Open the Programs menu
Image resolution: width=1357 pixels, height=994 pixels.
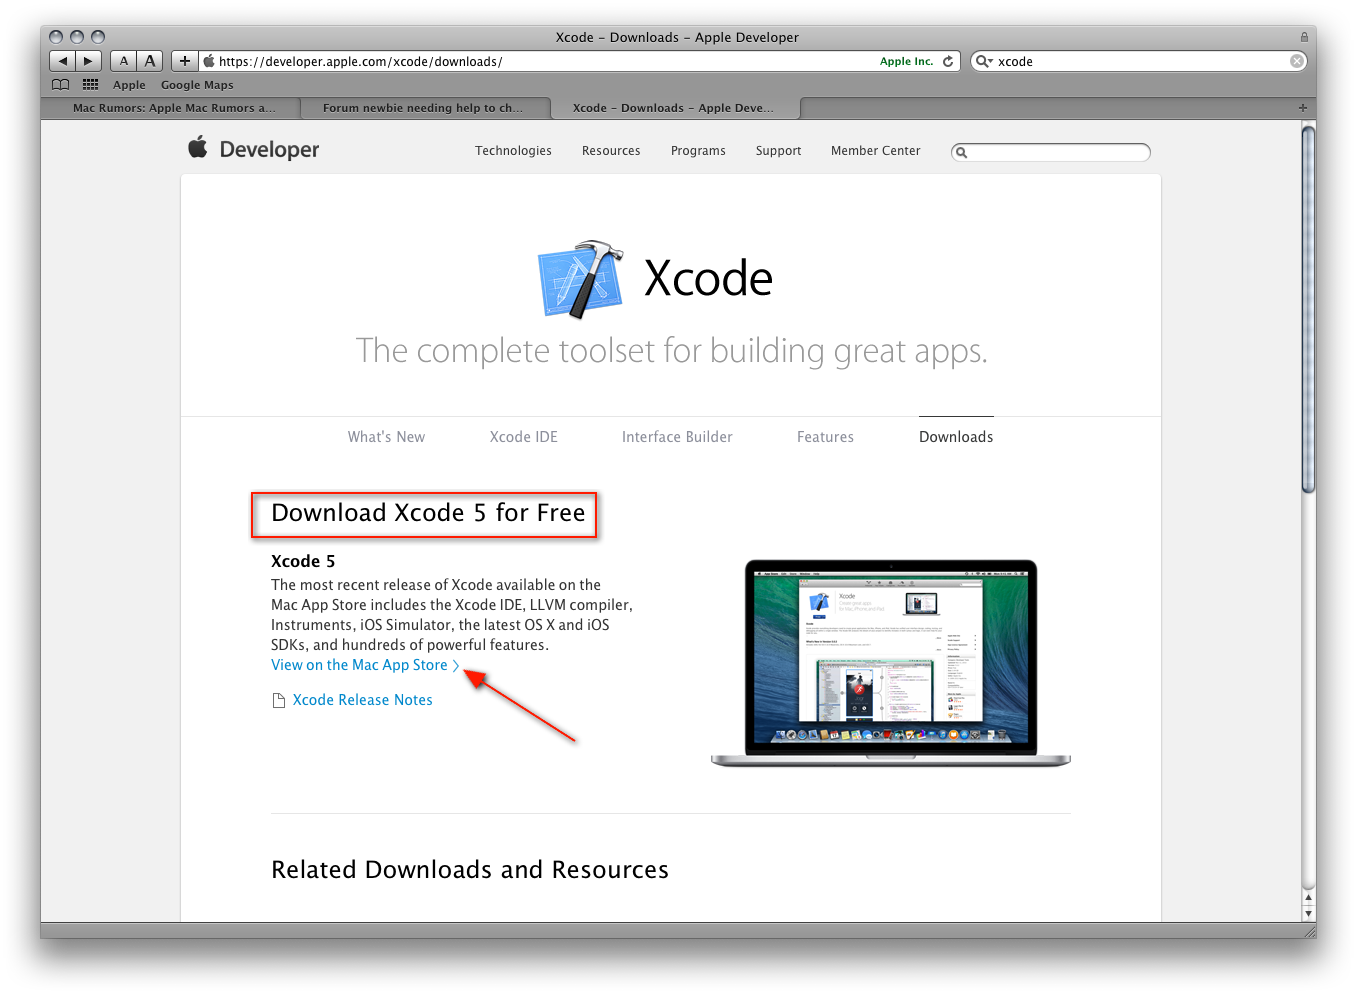click(x=698, y=151)
